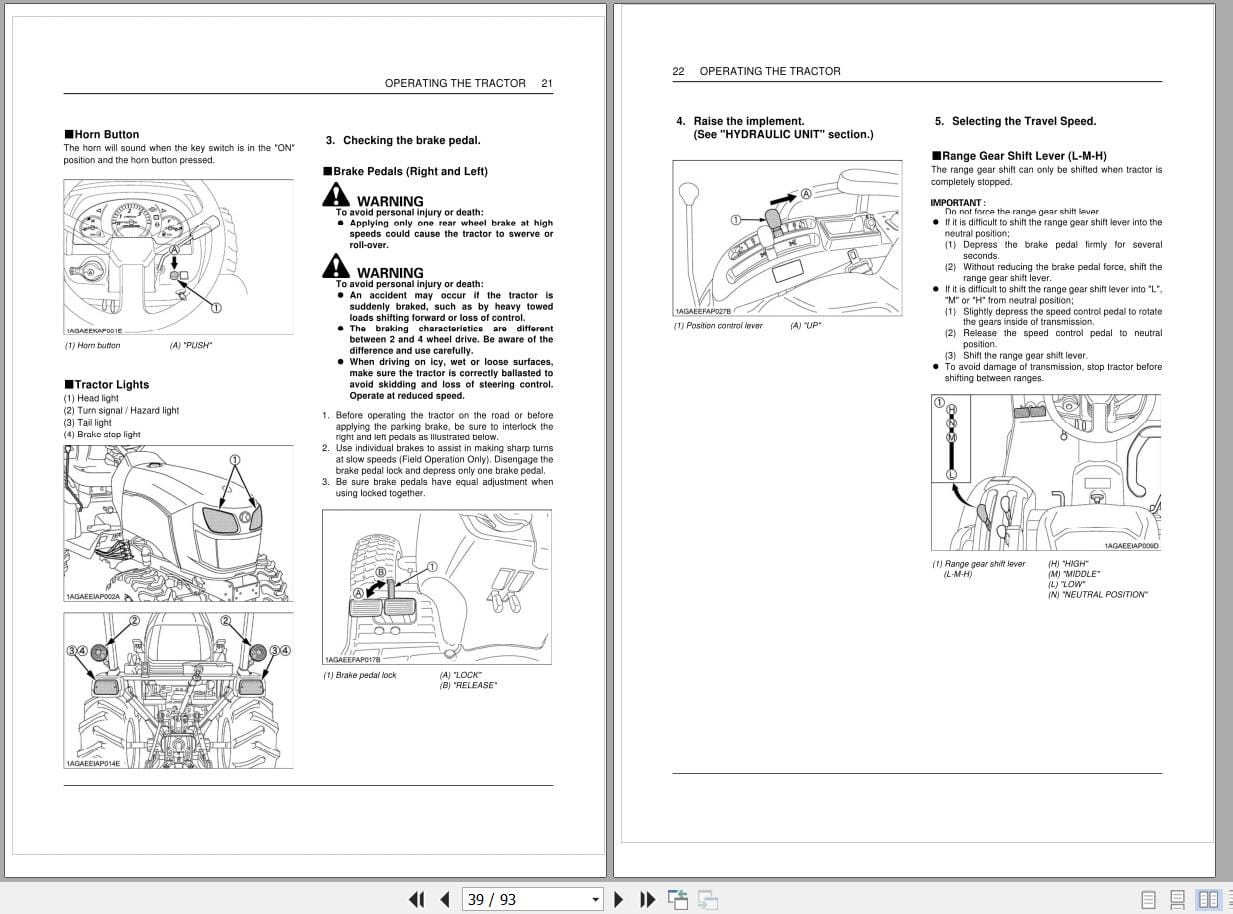
Task: Click the previous view navigation icon
Action: point(678,899)
